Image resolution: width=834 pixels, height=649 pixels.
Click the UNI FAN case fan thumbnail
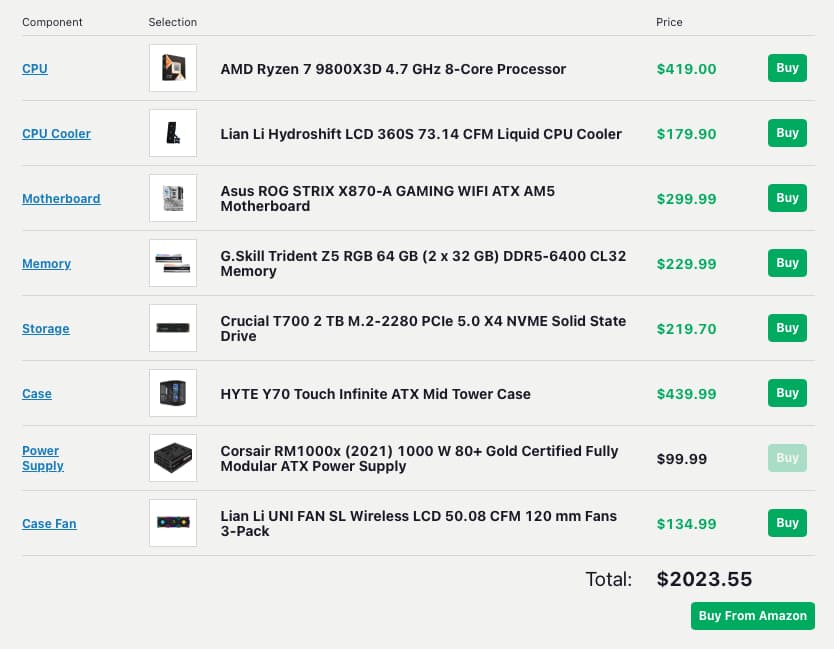pos(172,523)
